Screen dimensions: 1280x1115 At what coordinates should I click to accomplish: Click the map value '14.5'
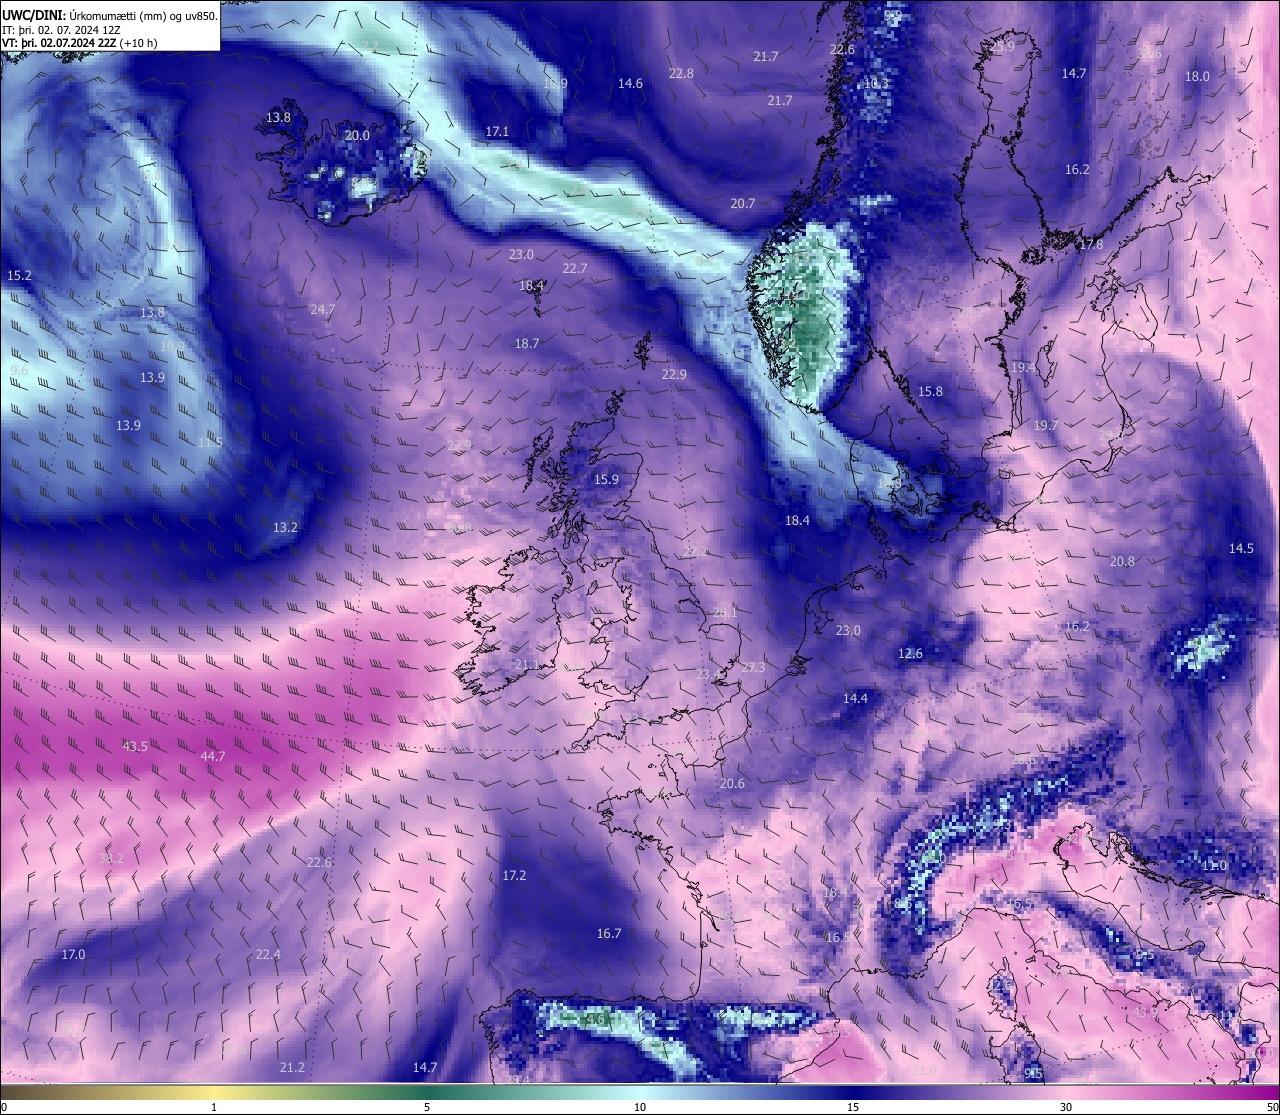click(x=1241, y=548)
